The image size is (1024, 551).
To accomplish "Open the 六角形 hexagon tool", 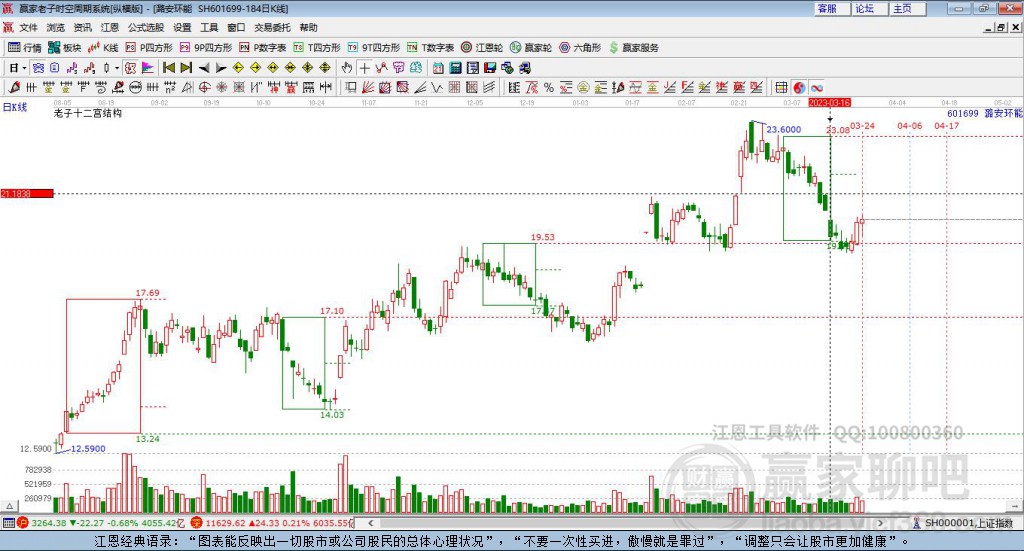I will (x=580, y=48).
